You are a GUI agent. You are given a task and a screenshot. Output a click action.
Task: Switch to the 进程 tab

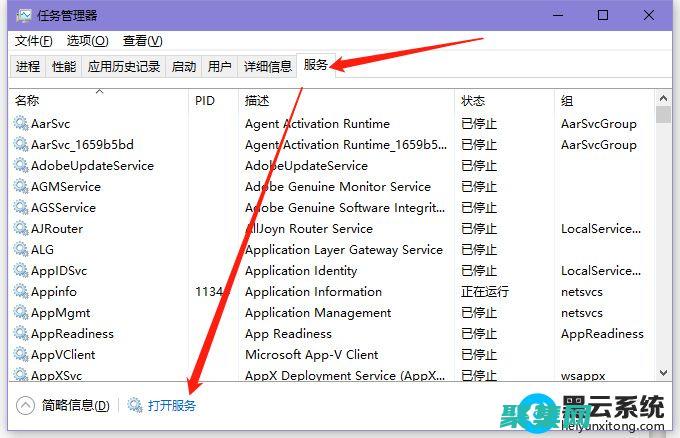click(28, 67)
